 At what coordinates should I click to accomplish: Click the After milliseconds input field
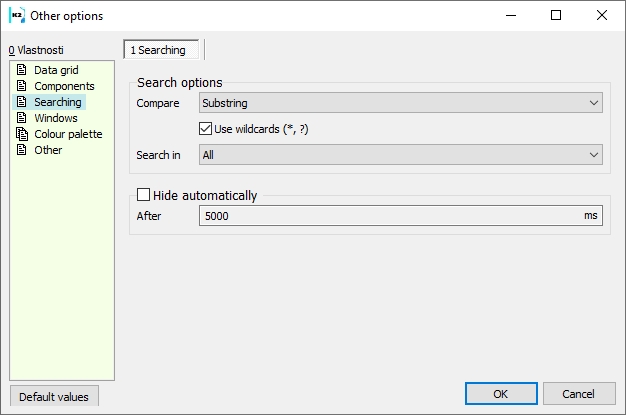click(390, 216)
